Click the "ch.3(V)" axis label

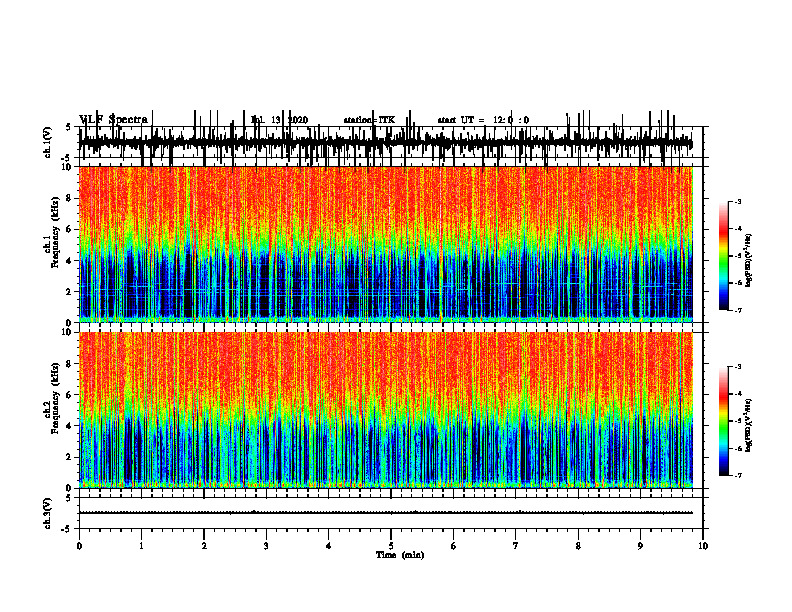coord(48,513)
